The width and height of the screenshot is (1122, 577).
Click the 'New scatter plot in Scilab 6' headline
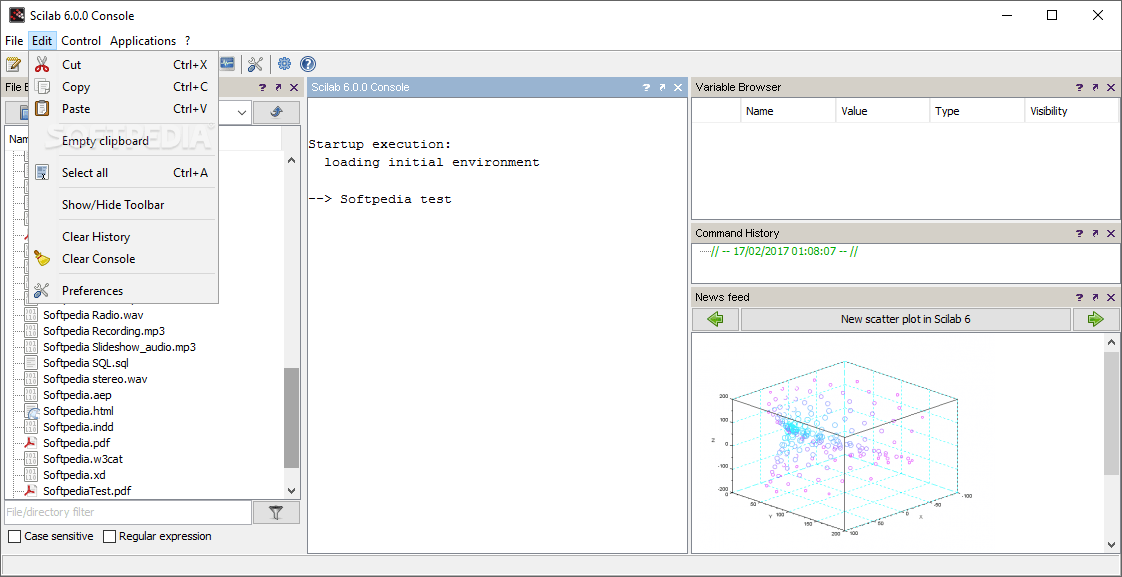(905, 319)
